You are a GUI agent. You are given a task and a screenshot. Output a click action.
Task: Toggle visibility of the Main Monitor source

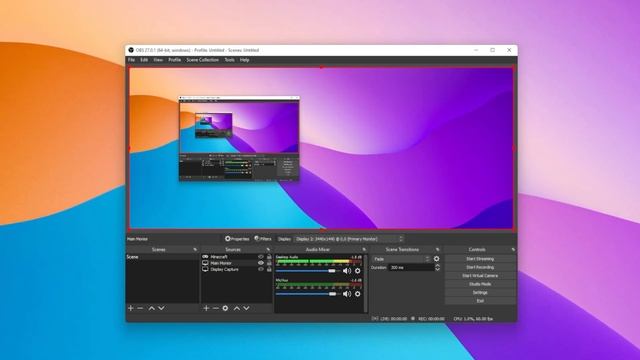coord(261,263)
